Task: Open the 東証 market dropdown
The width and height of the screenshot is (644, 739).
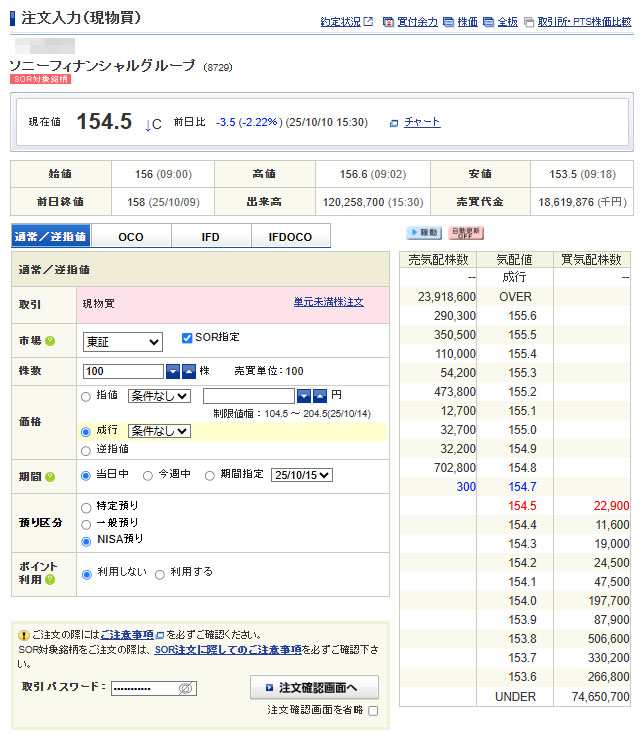Action: click(122, 342)
